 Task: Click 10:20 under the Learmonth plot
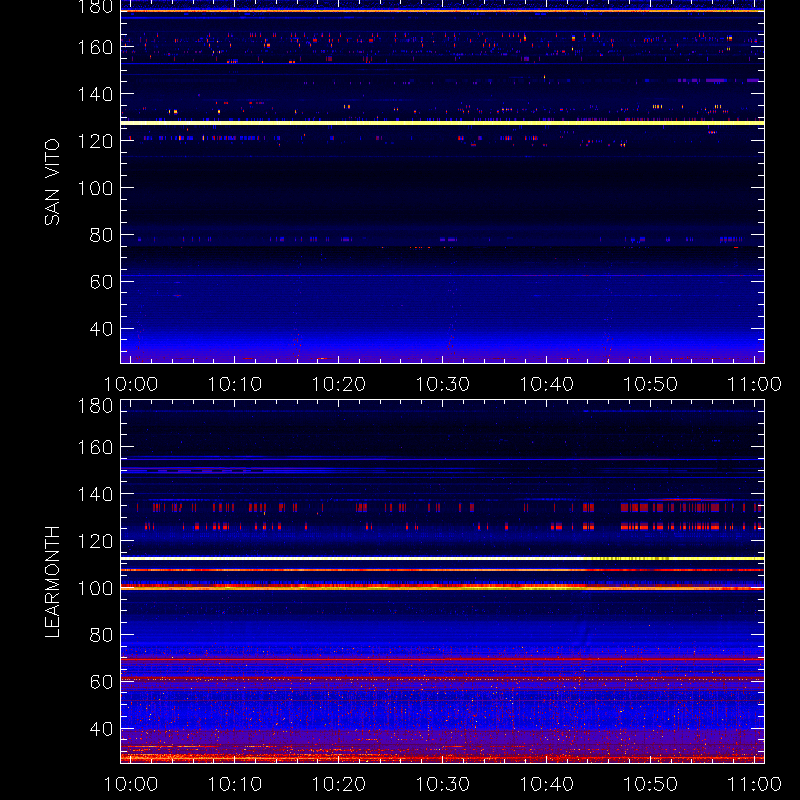click(339, 784)
